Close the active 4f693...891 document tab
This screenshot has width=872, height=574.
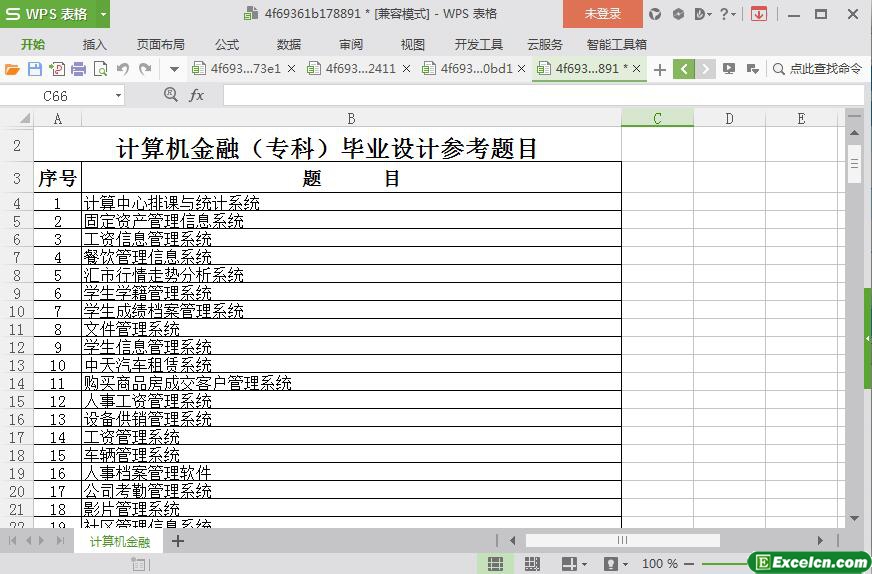click(x=637, y=68)
